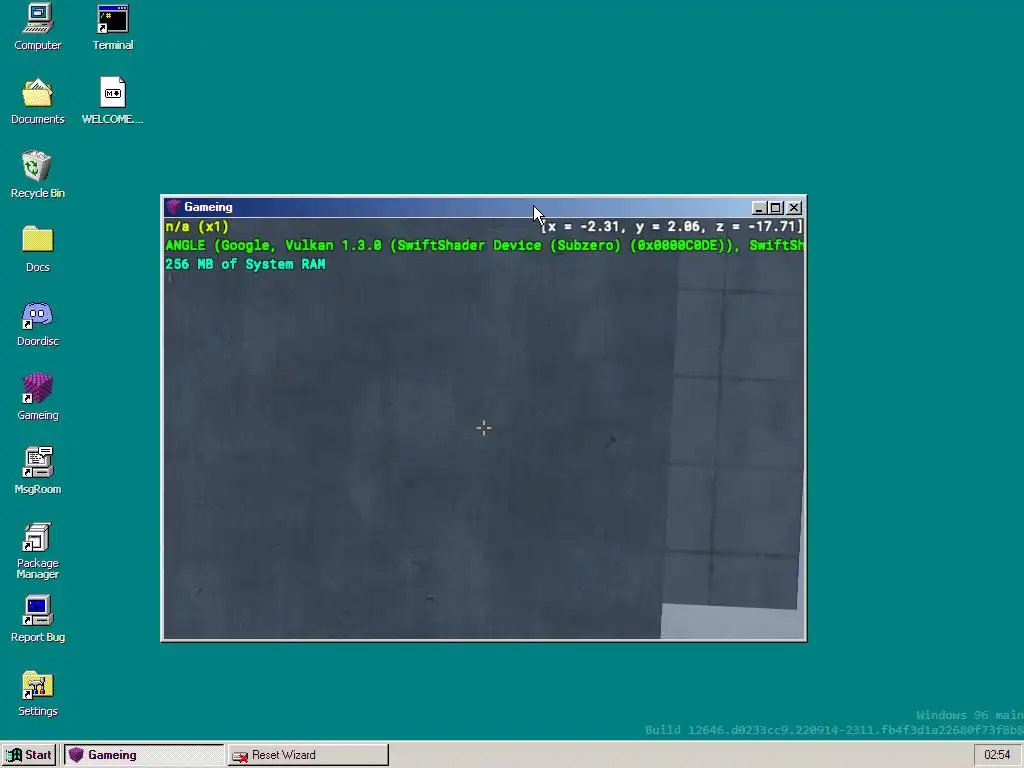Minimize the Gameing window
The image size is (1024, 768).
click(758, 208)
